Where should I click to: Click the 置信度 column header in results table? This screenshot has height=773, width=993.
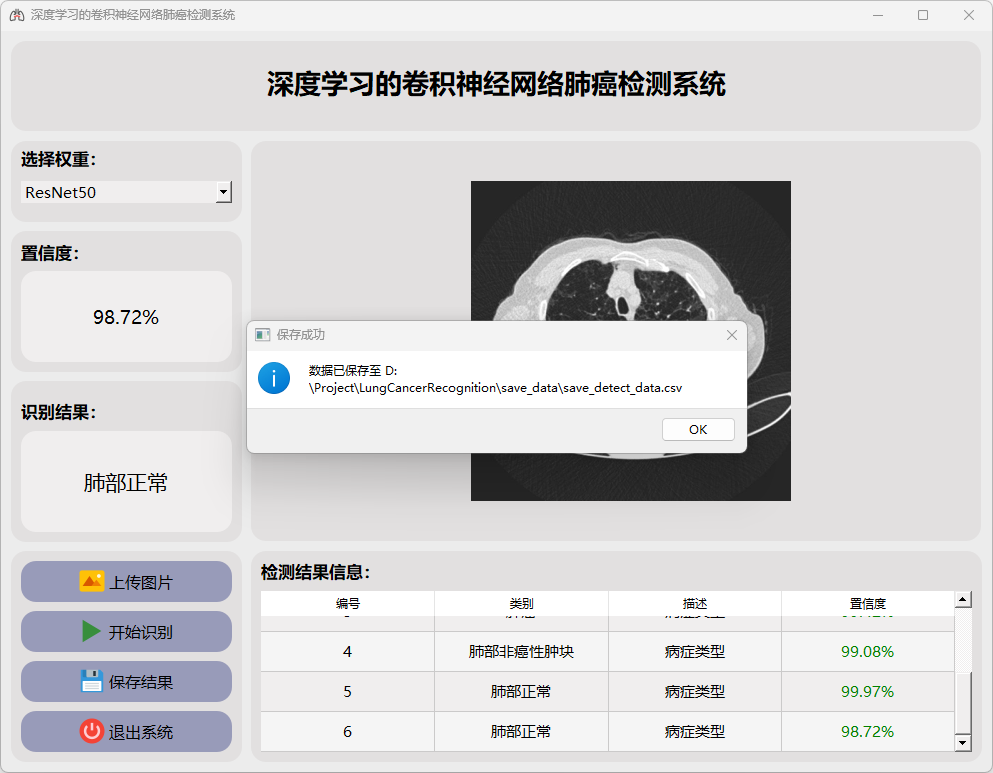click(x=867, y=604)
